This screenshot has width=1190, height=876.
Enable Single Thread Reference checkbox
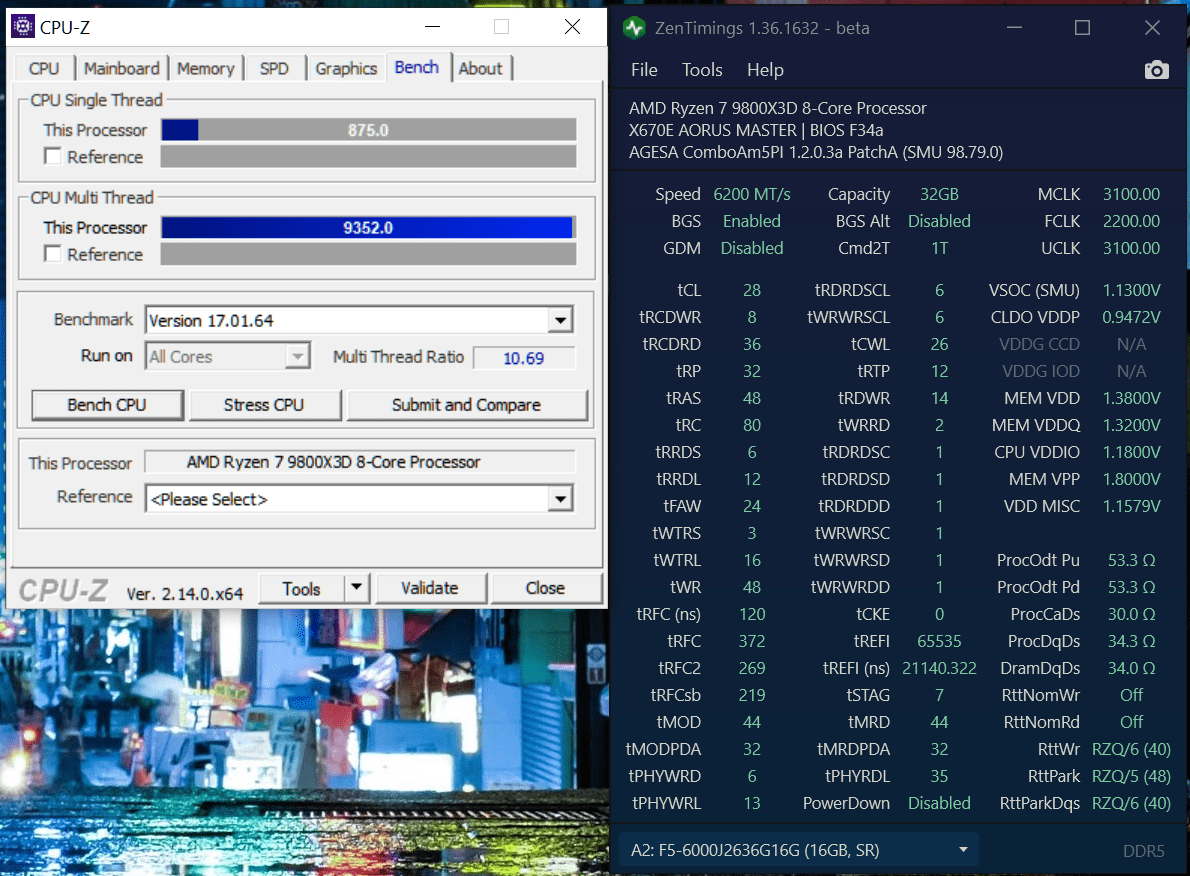[53, 157]
